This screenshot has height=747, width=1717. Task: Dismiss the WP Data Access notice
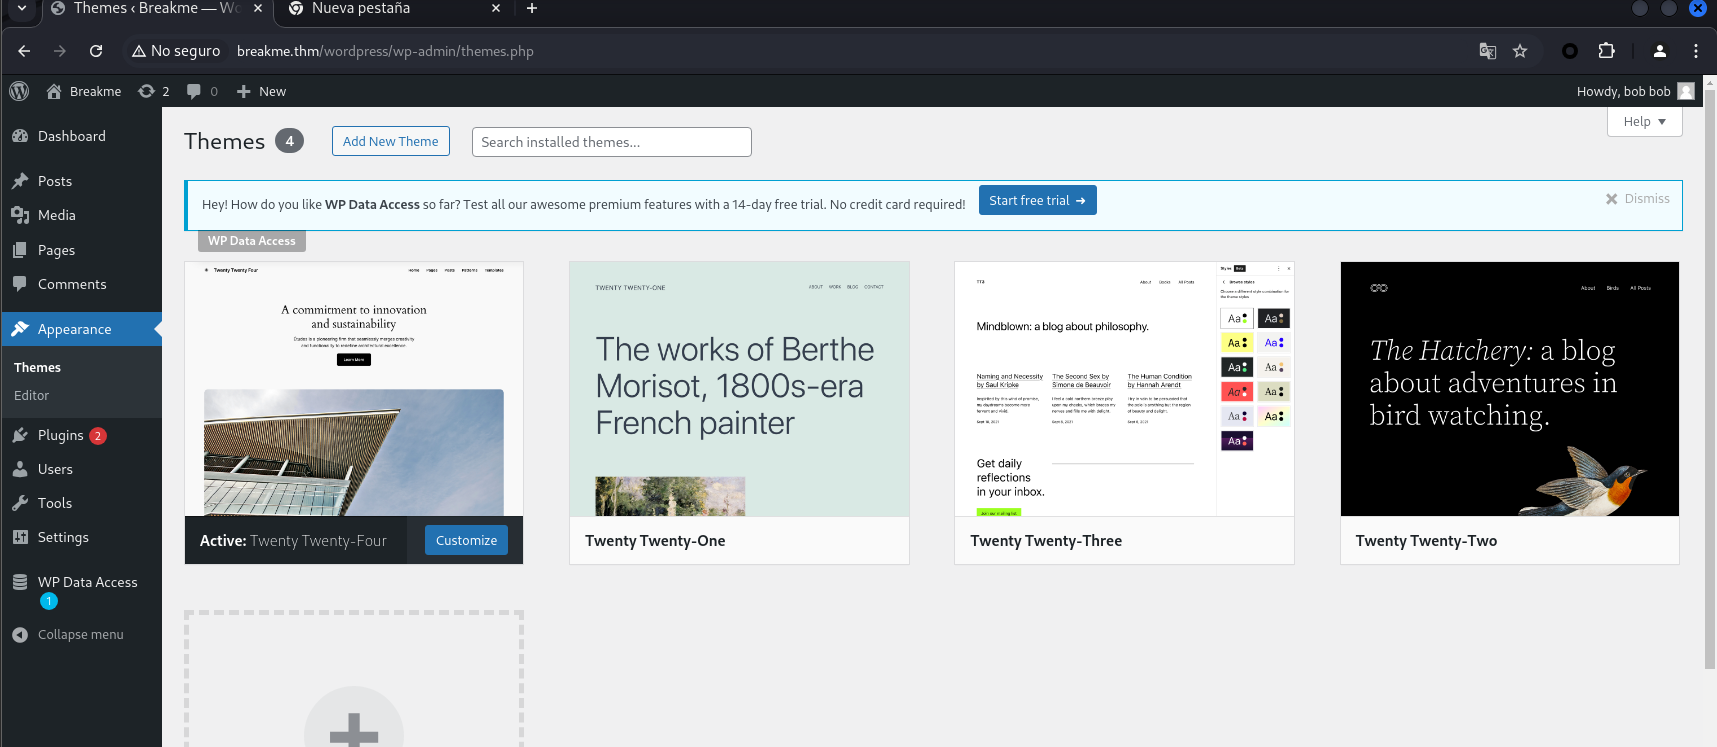click(1637, 199)
